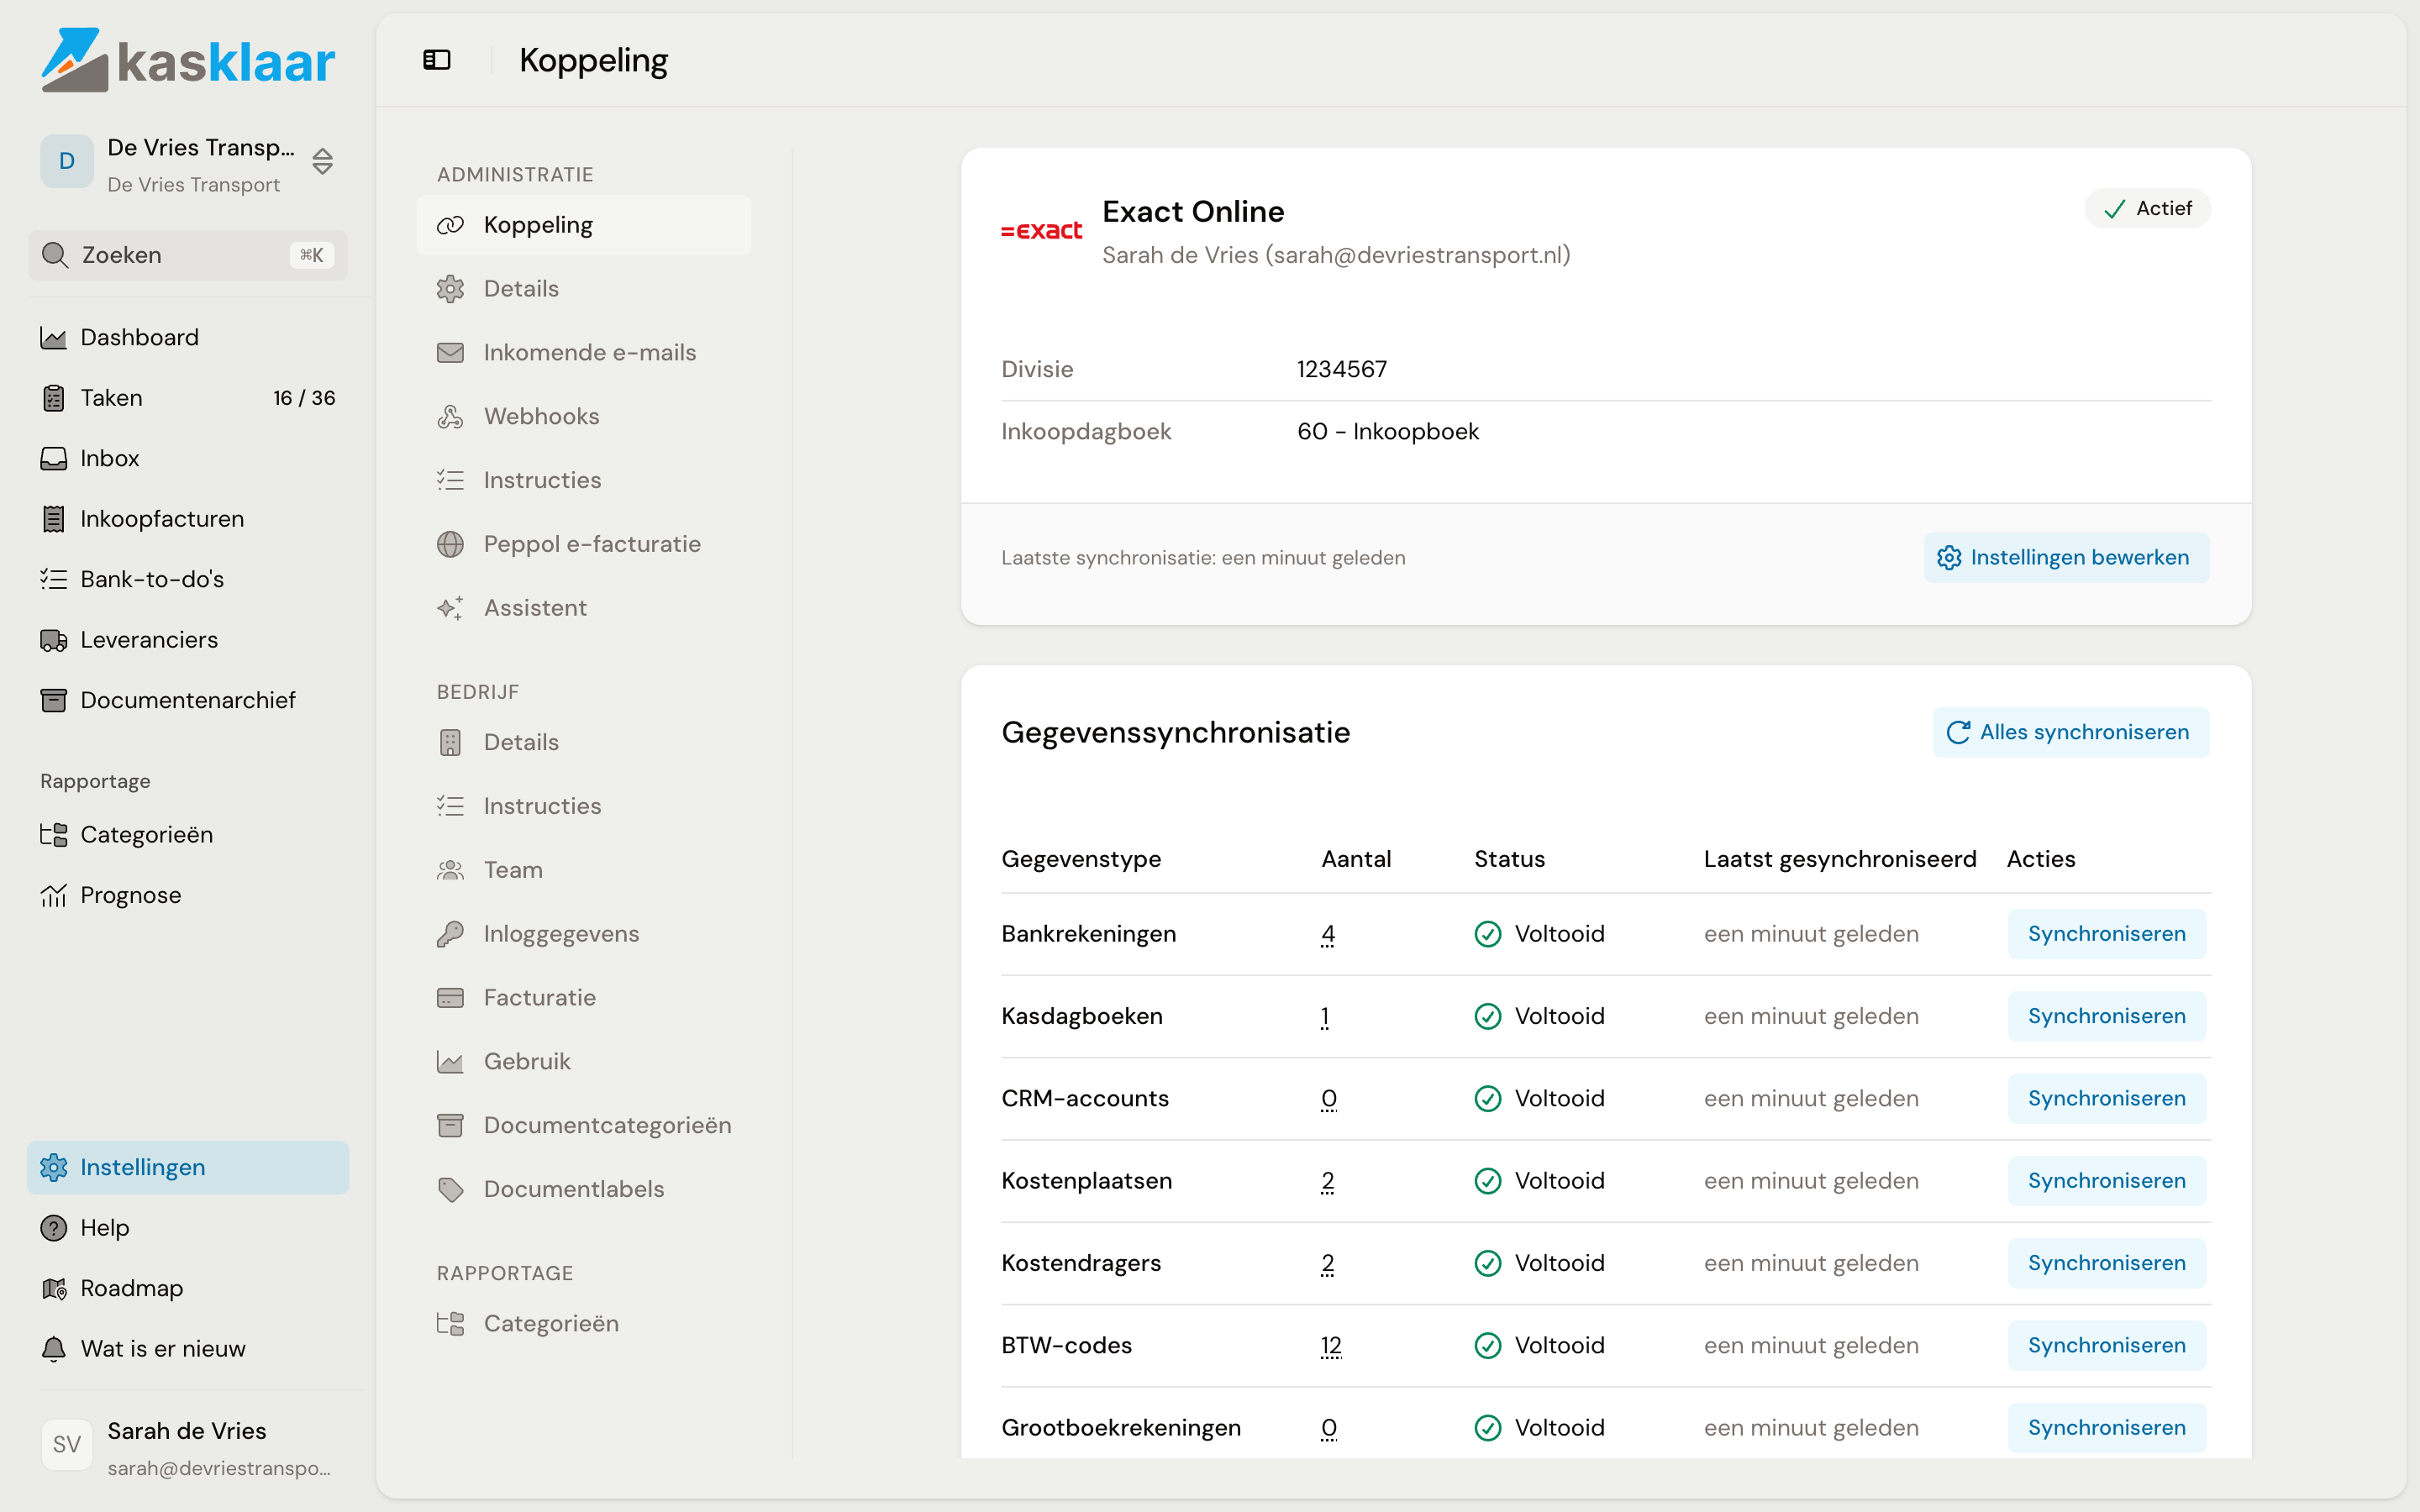The height and width of the screenshot is (1512, 2420).
Task: Synchronize the Grootboekrekeningen row
Action: coord(2106,1428)
